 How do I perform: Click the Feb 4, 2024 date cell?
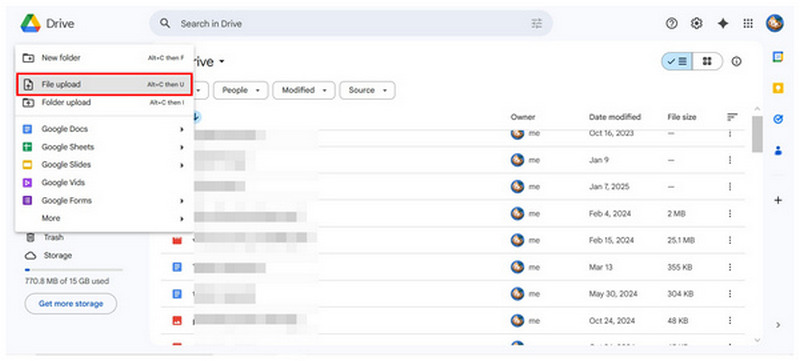[610, 214]
